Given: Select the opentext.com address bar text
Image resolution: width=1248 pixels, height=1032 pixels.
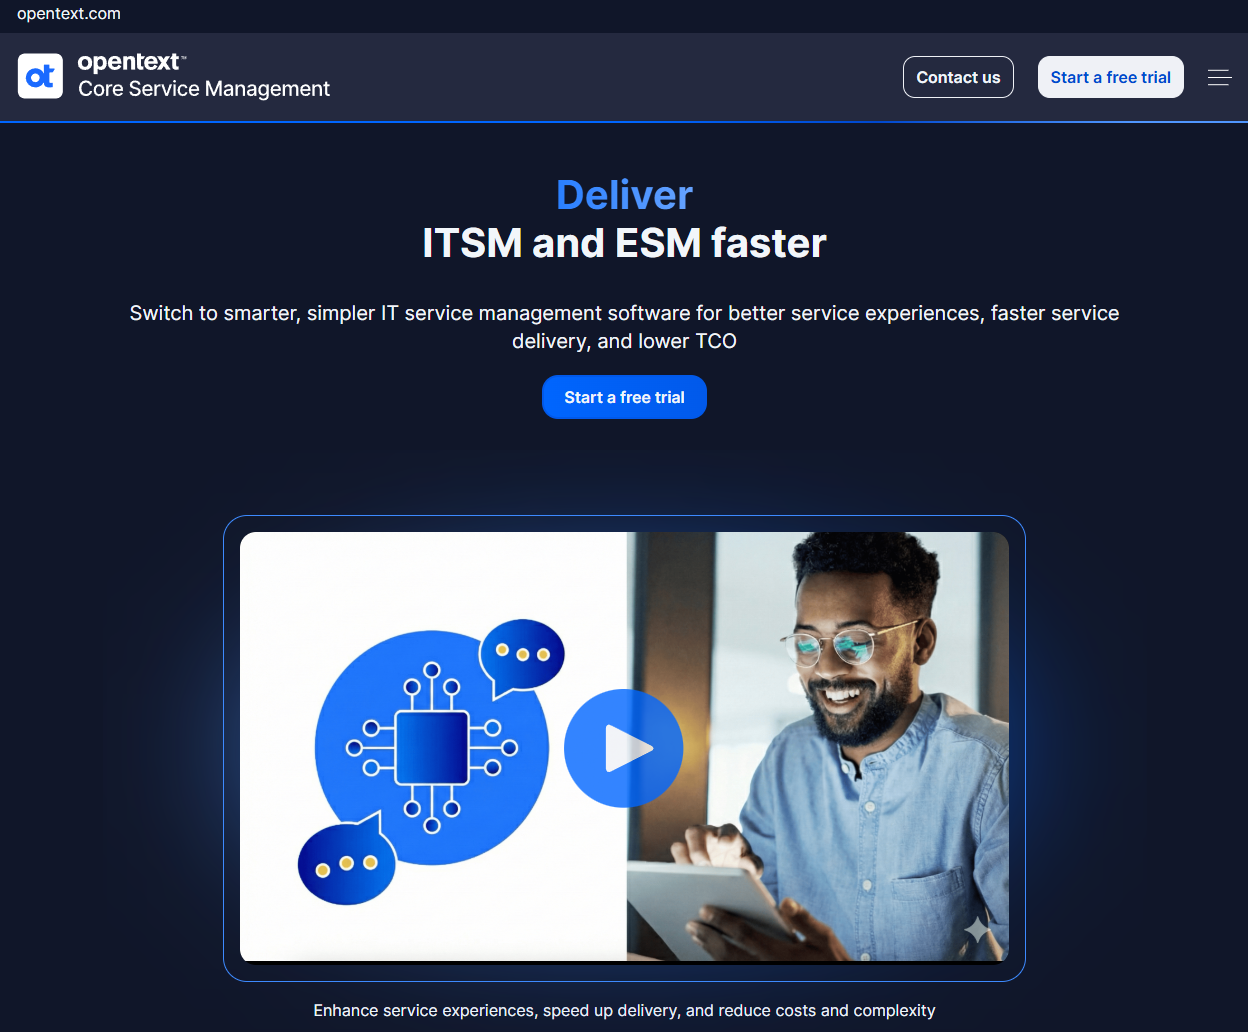Looking at the screenshot, I should pos(68,14).
